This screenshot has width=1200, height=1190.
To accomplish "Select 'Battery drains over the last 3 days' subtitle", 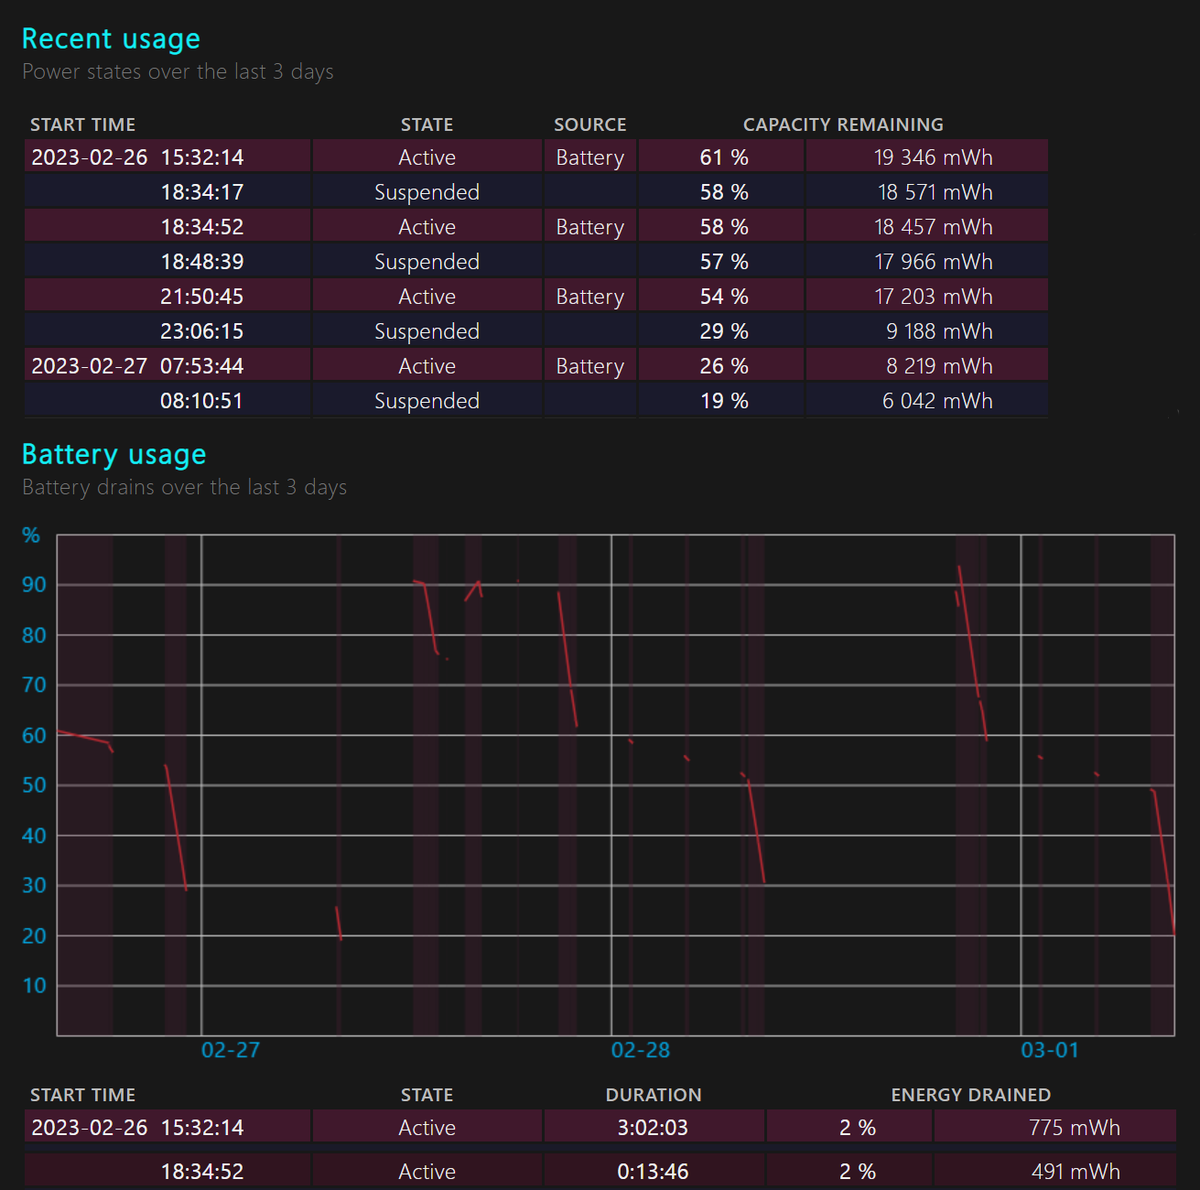I will (x=184, y=488).
